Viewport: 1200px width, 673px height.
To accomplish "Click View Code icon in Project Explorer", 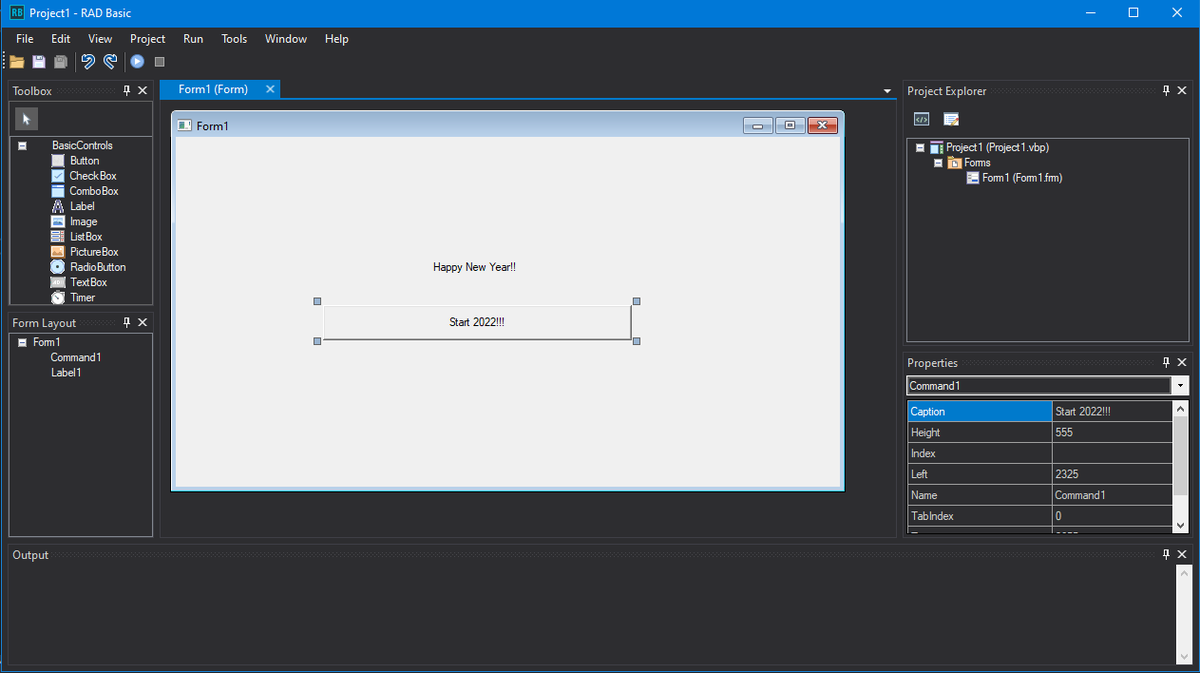I will pos(922,119).
